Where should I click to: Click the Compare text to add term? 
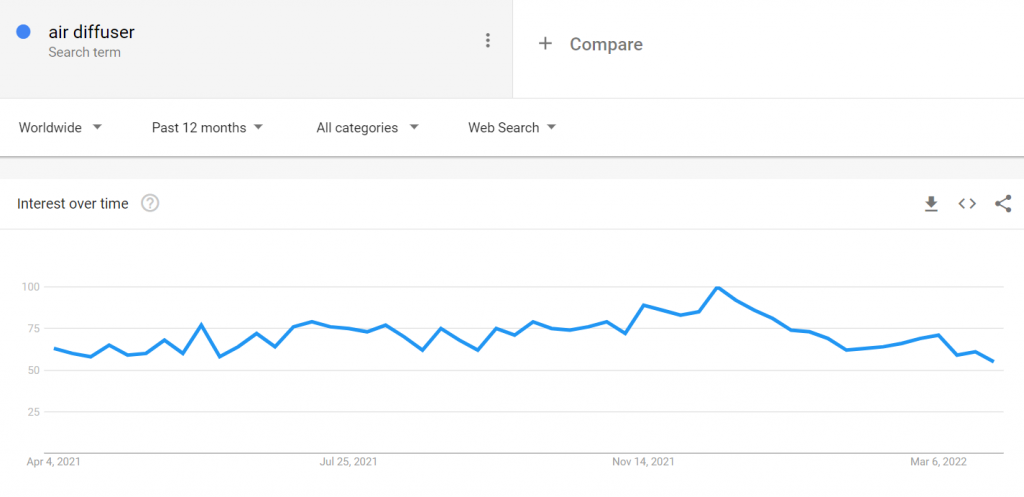606,44
